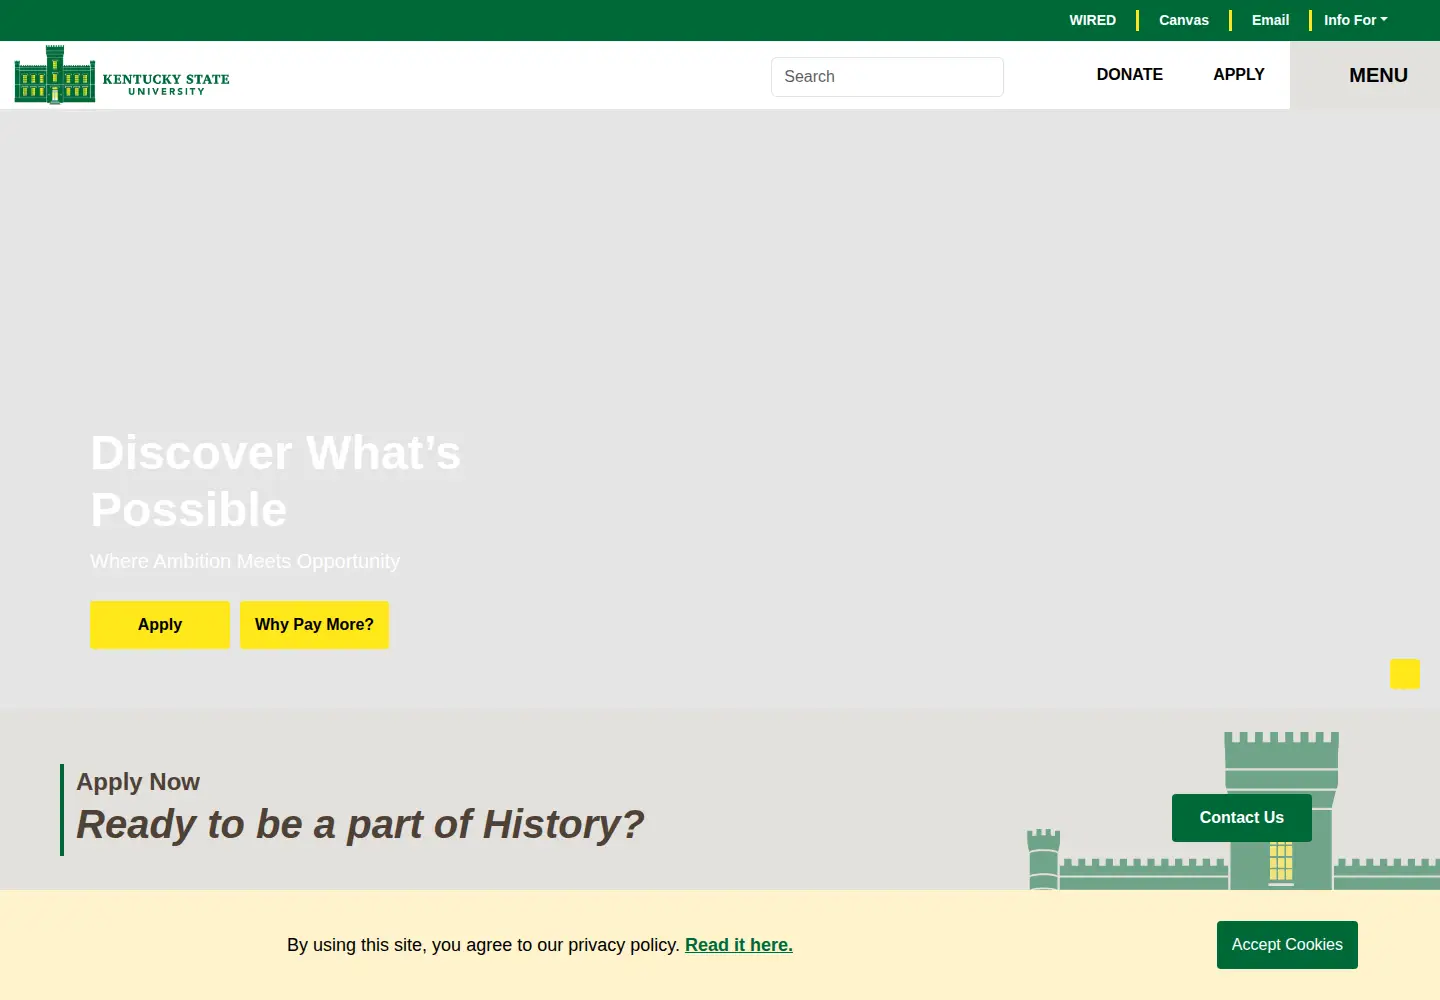Open the WIRED link in top bar
The width and height of the screenshot is (1440, 1000).
pyautogui.click(x=1092, y=20)
